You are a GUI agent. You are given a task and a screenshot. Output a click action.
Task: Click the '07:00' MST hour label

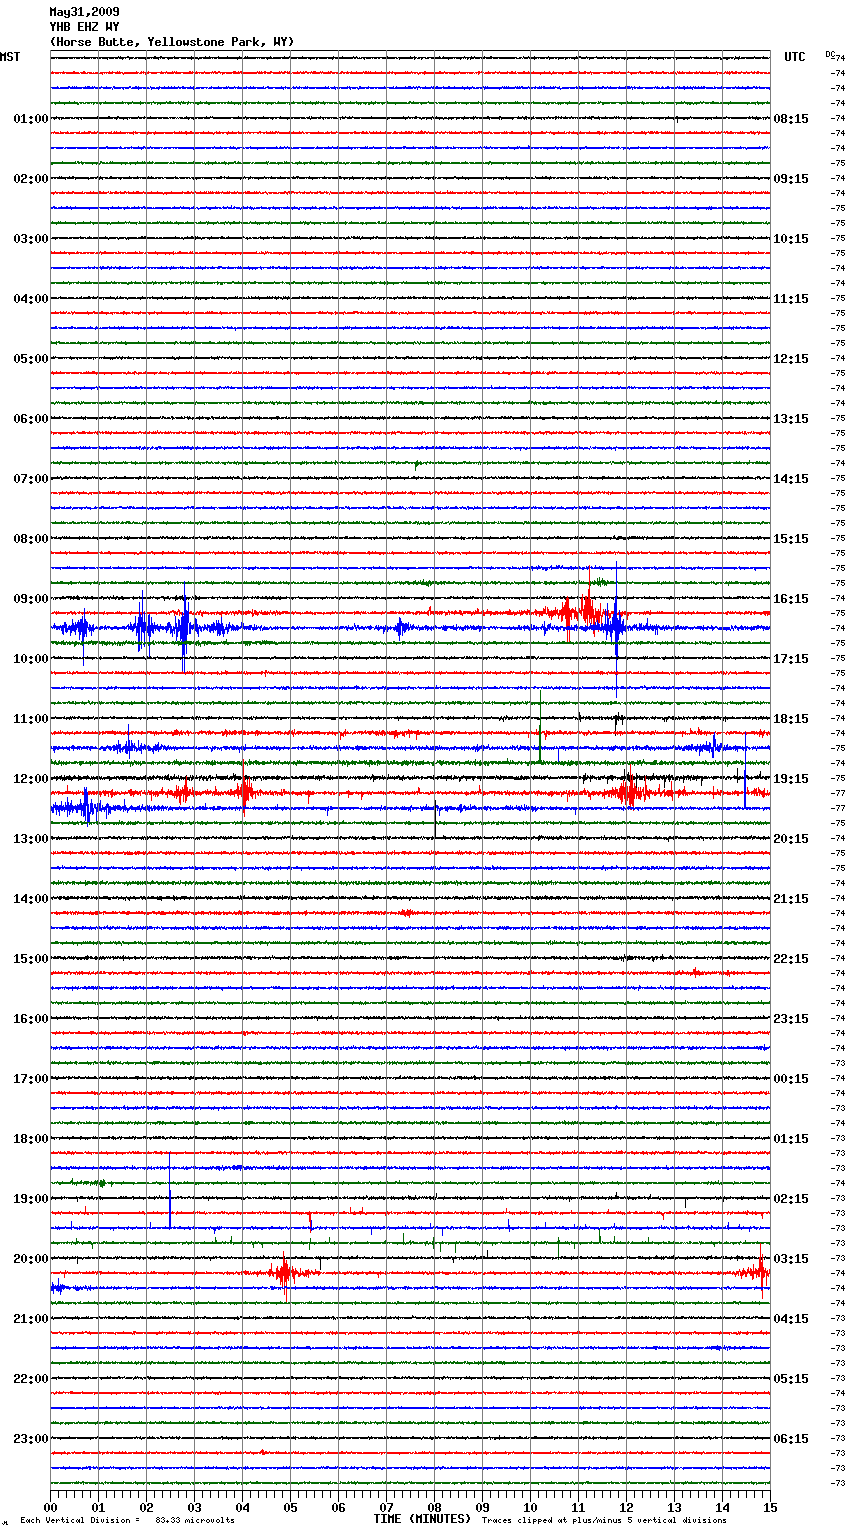pyautogui.click(x=31, y=479)
